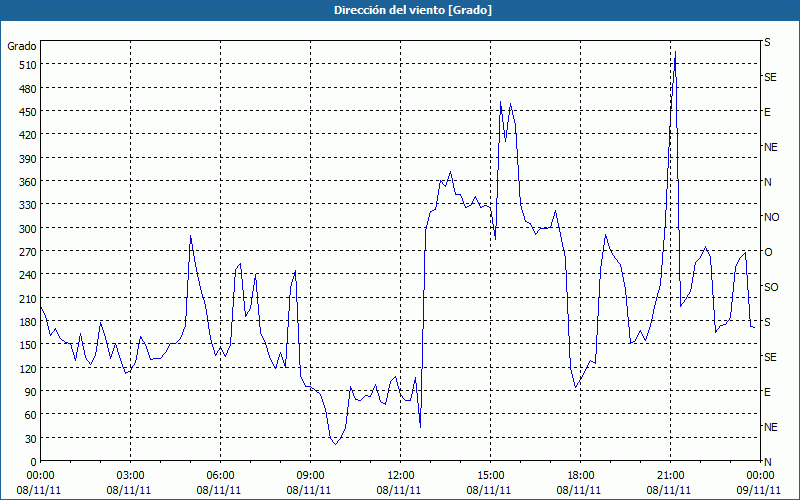Viewport: 800px width, 500px height.
Task: Click the 'SE' compass label aligned with 480
Action: pos(770,77)
